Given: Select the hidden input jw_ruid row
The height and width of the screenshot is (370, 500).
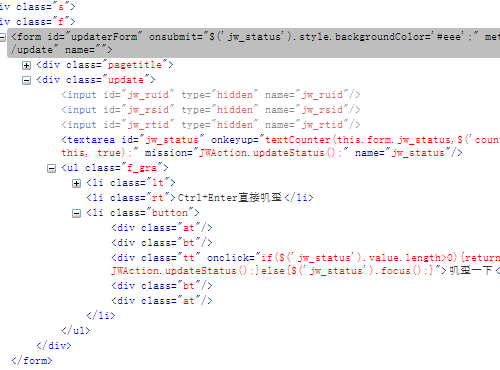Looking at the screenshot, I should pyautogui.click(x=211, y=95).
